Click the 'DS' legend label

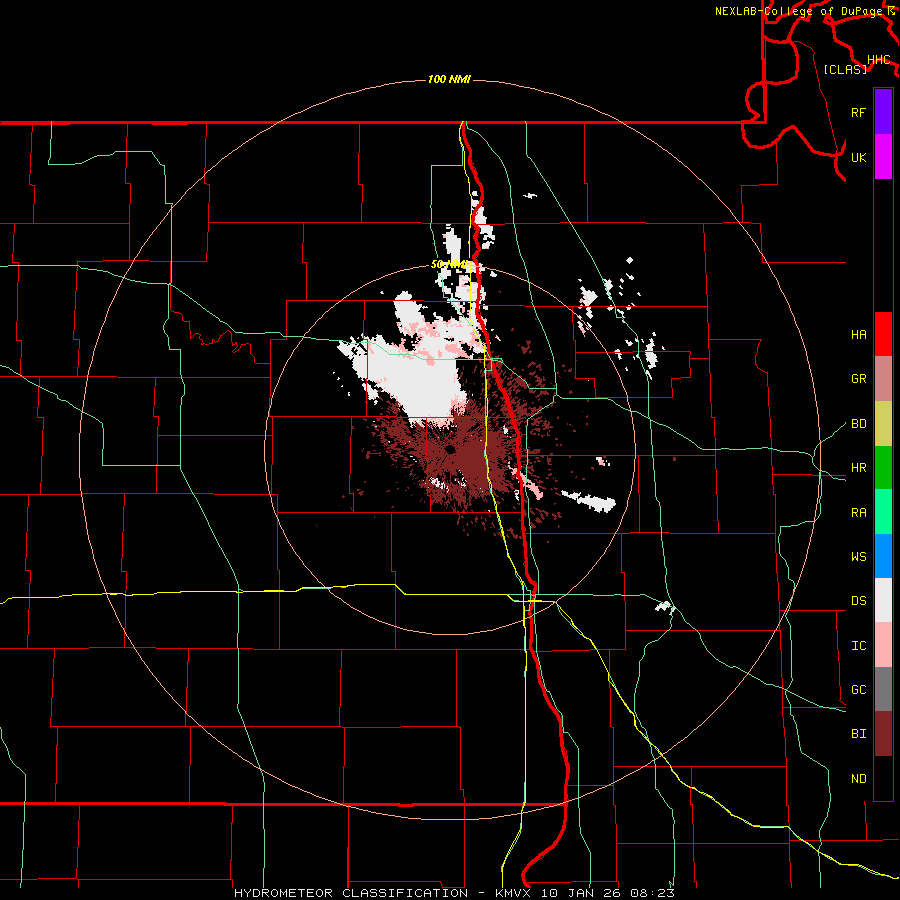point(858,601)
